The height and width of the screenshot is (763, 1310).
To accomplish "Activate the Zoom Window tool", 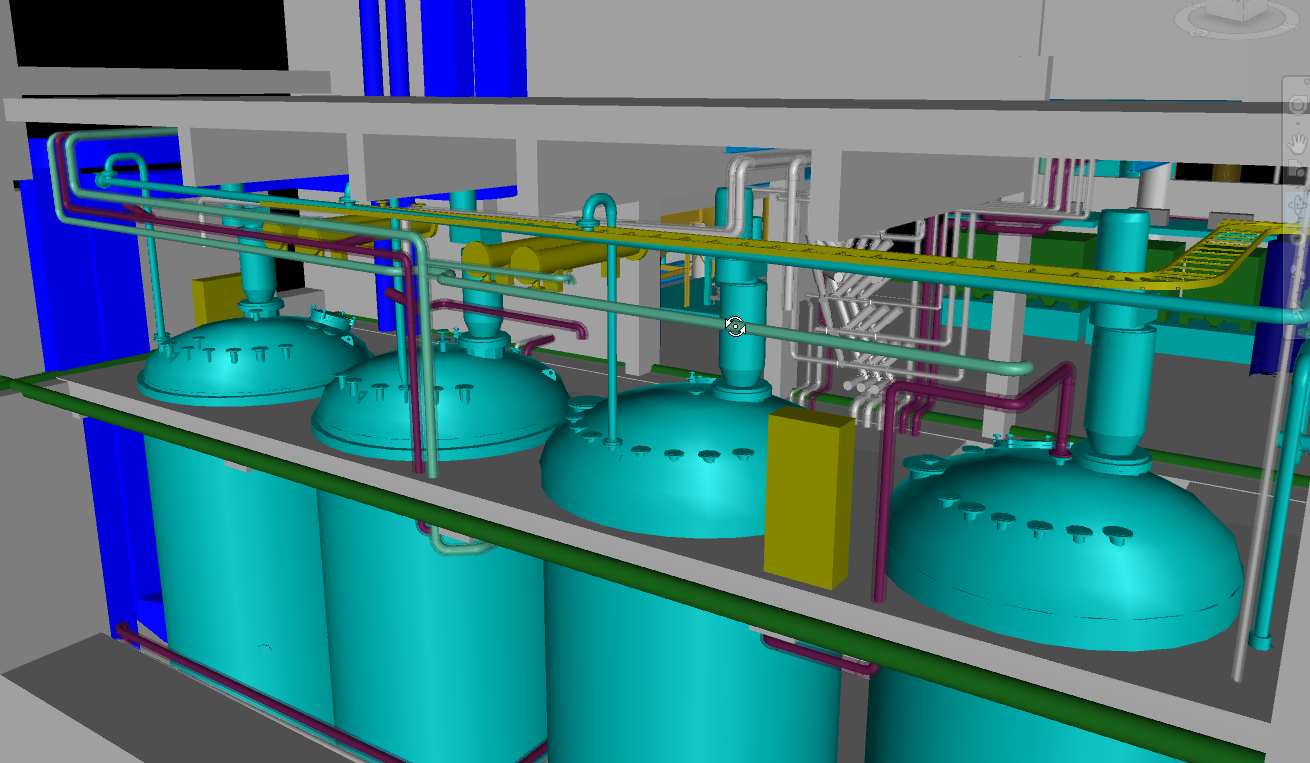I will (1298, 172).
